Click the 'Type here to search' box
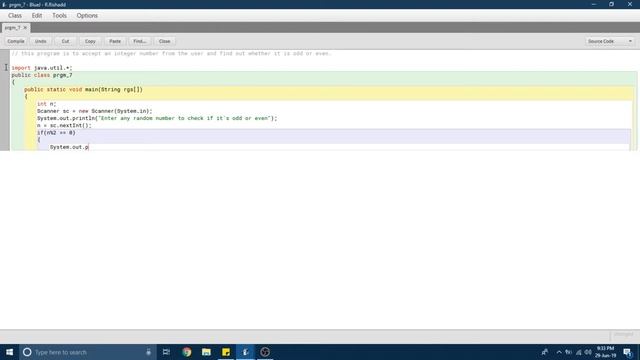This screenshot has height=360, width=640. coord(88,352)
